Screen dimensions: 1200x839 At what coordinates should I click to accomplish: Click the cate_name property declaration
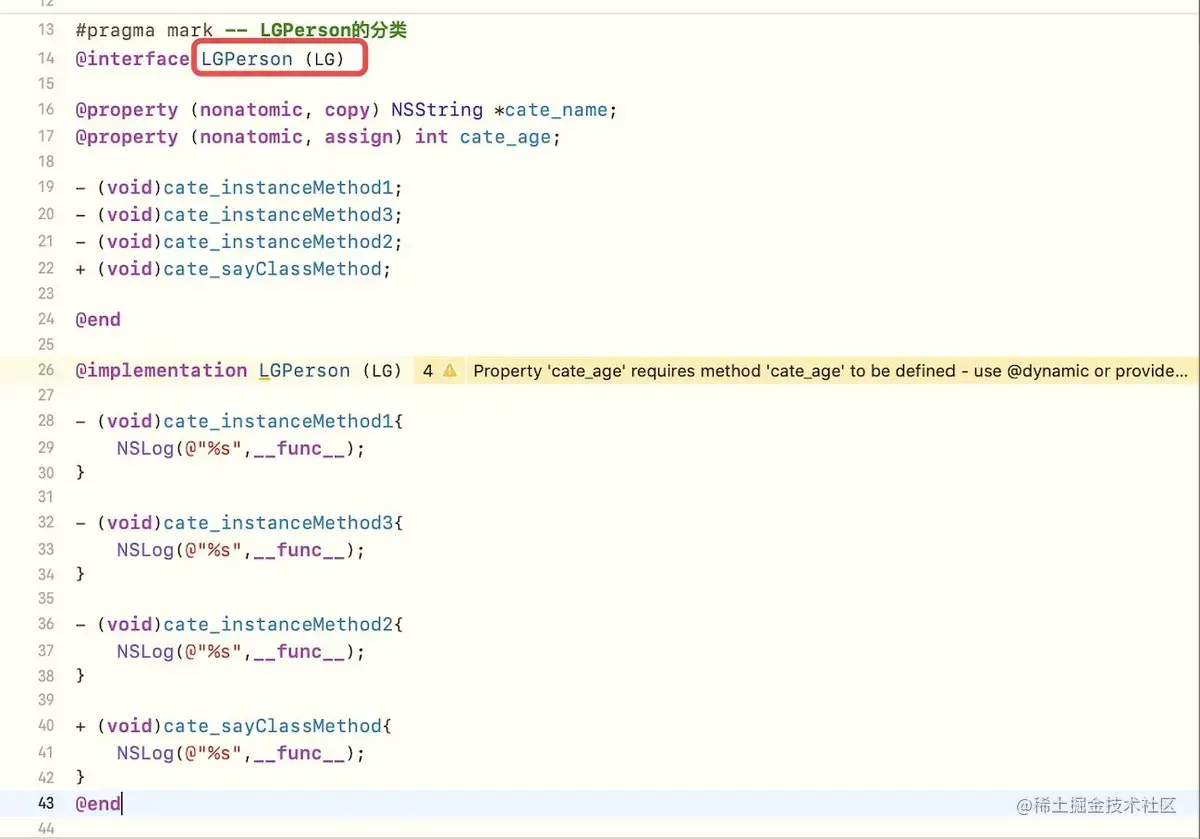point(346,110)
